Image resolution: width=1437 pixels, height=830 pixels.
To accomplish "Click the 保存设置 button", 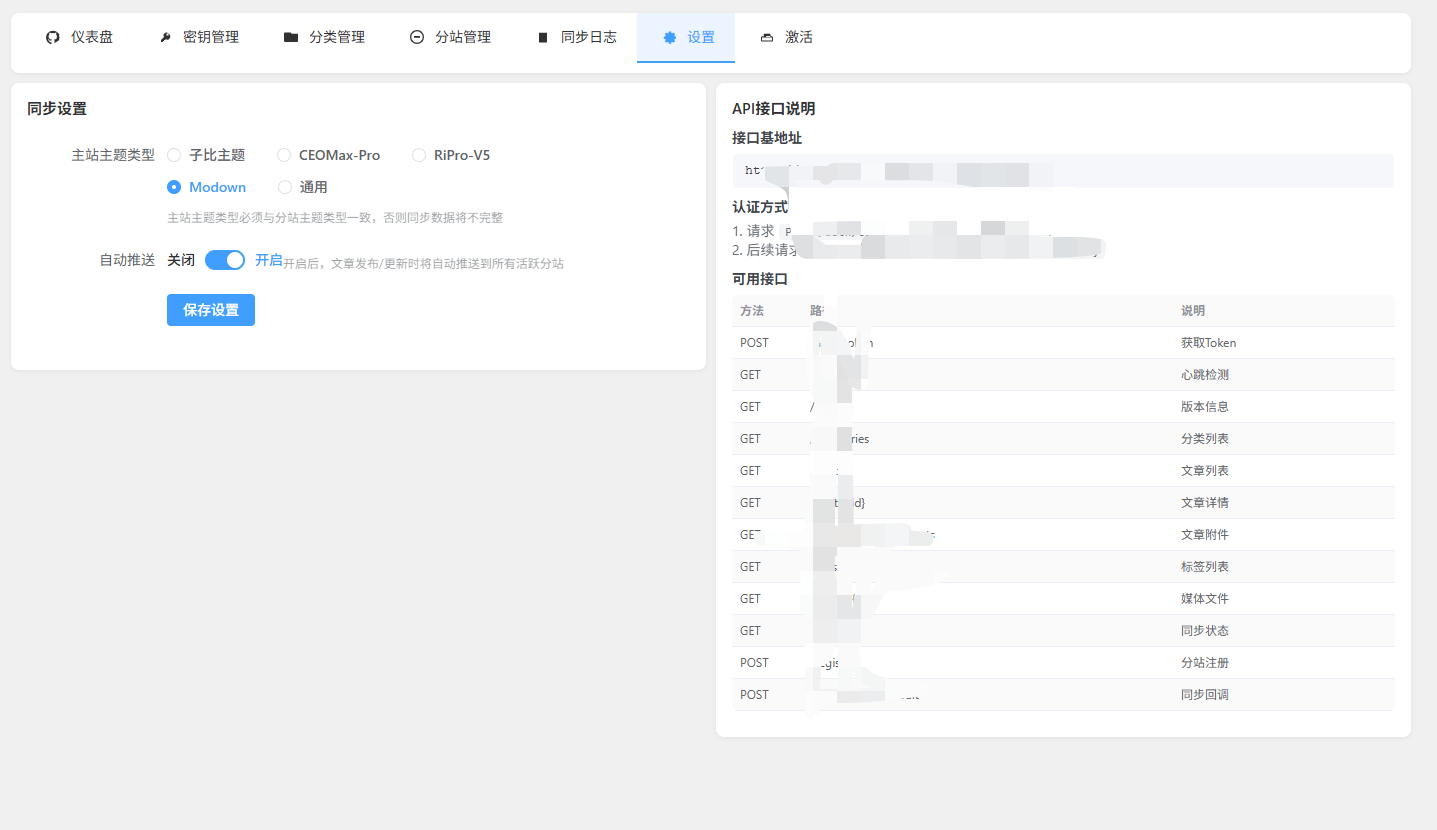I will tap(211, 310).
